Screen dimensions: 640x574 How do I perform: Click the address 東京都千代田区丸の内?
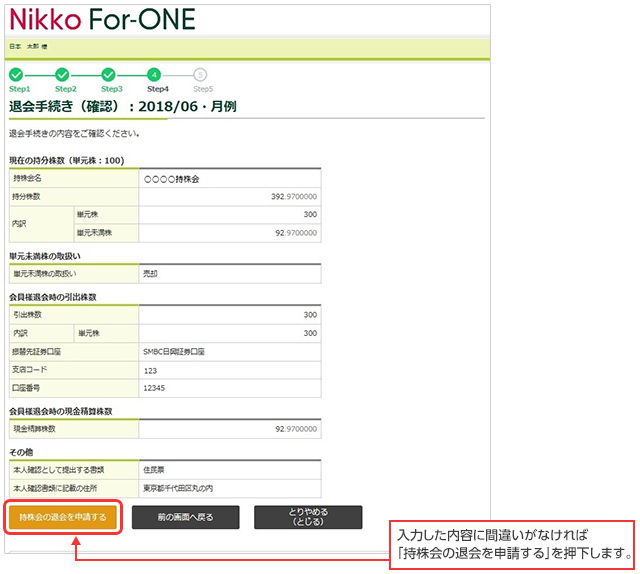(x=180, y=486)
